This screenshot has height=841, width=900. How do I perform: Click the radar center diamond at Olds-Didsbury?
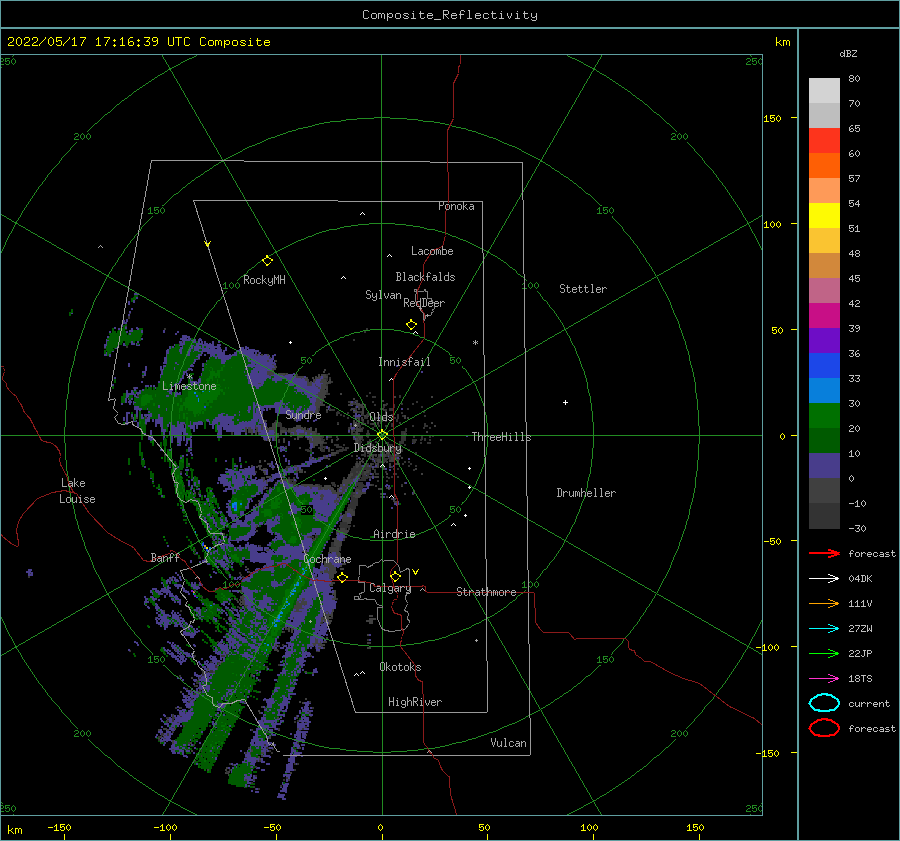coord(382,435)
